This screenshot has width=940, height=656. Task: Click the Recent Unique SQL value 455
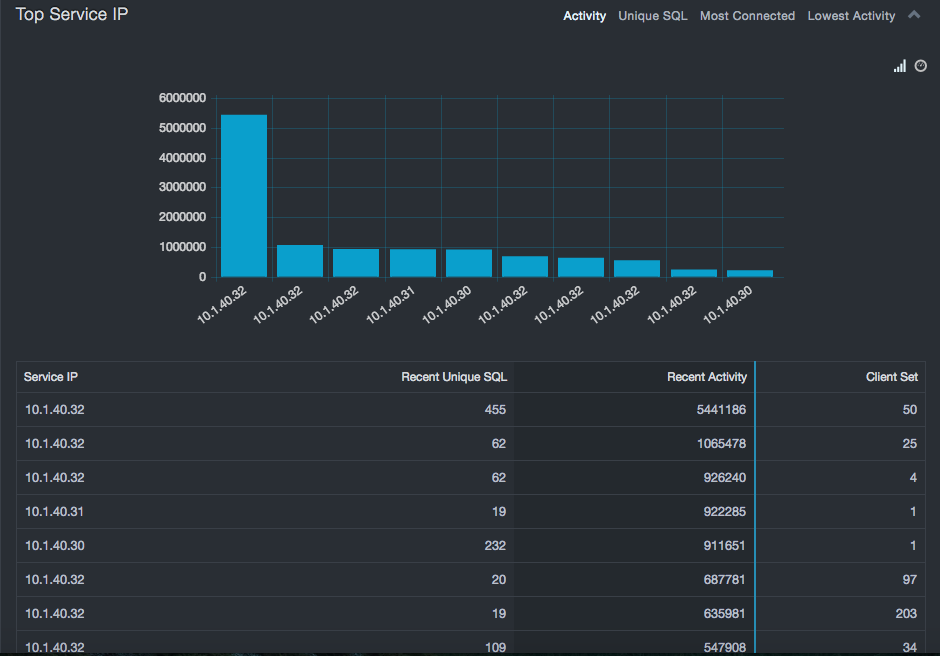pyautogui.click(x=495, y=410)
